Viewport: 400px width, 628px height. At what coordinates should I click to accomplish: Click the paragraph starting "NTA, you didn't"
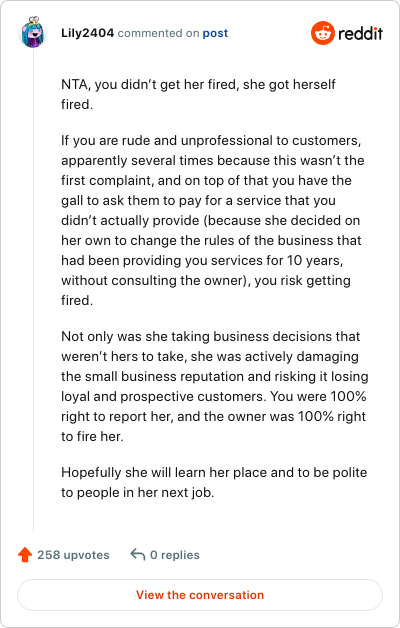tap(198, 95)
